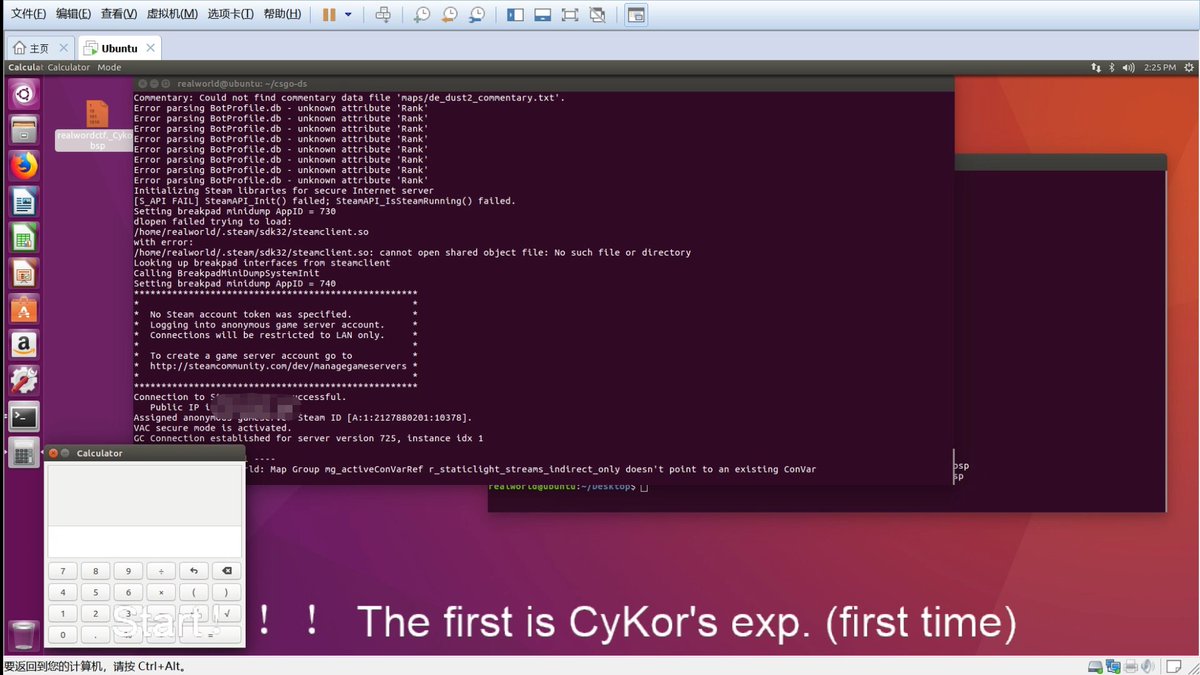Viewport: 1200px width, 675px height.
Task: Close the 主页 tab with its X
Action: pyautogui.click(x=64, y=48)
